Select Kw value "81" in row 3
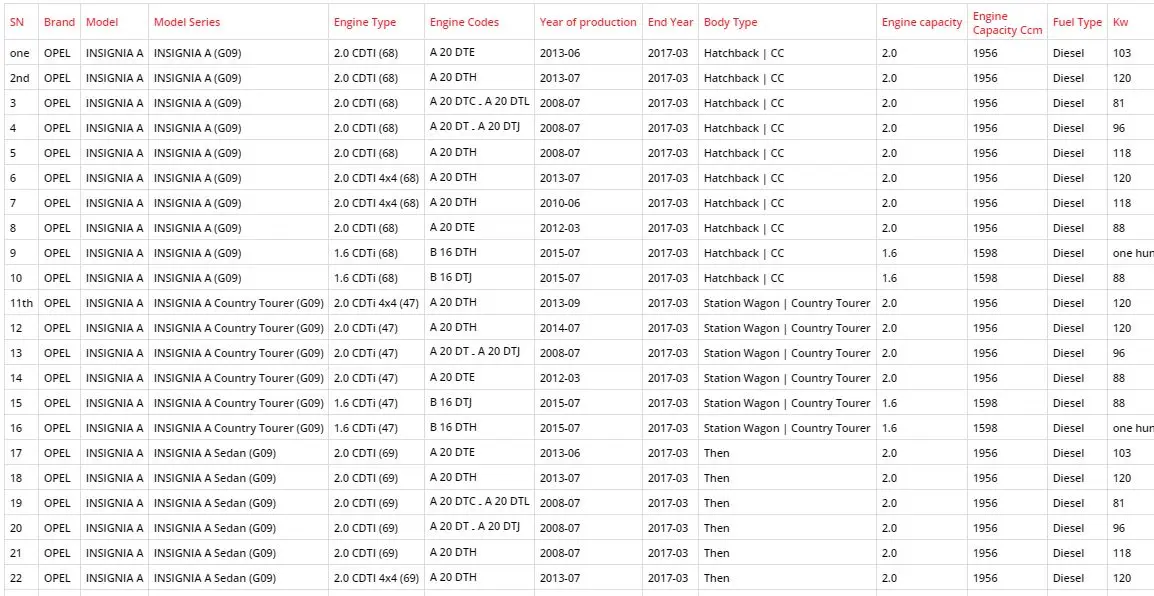 (1119, 103)
